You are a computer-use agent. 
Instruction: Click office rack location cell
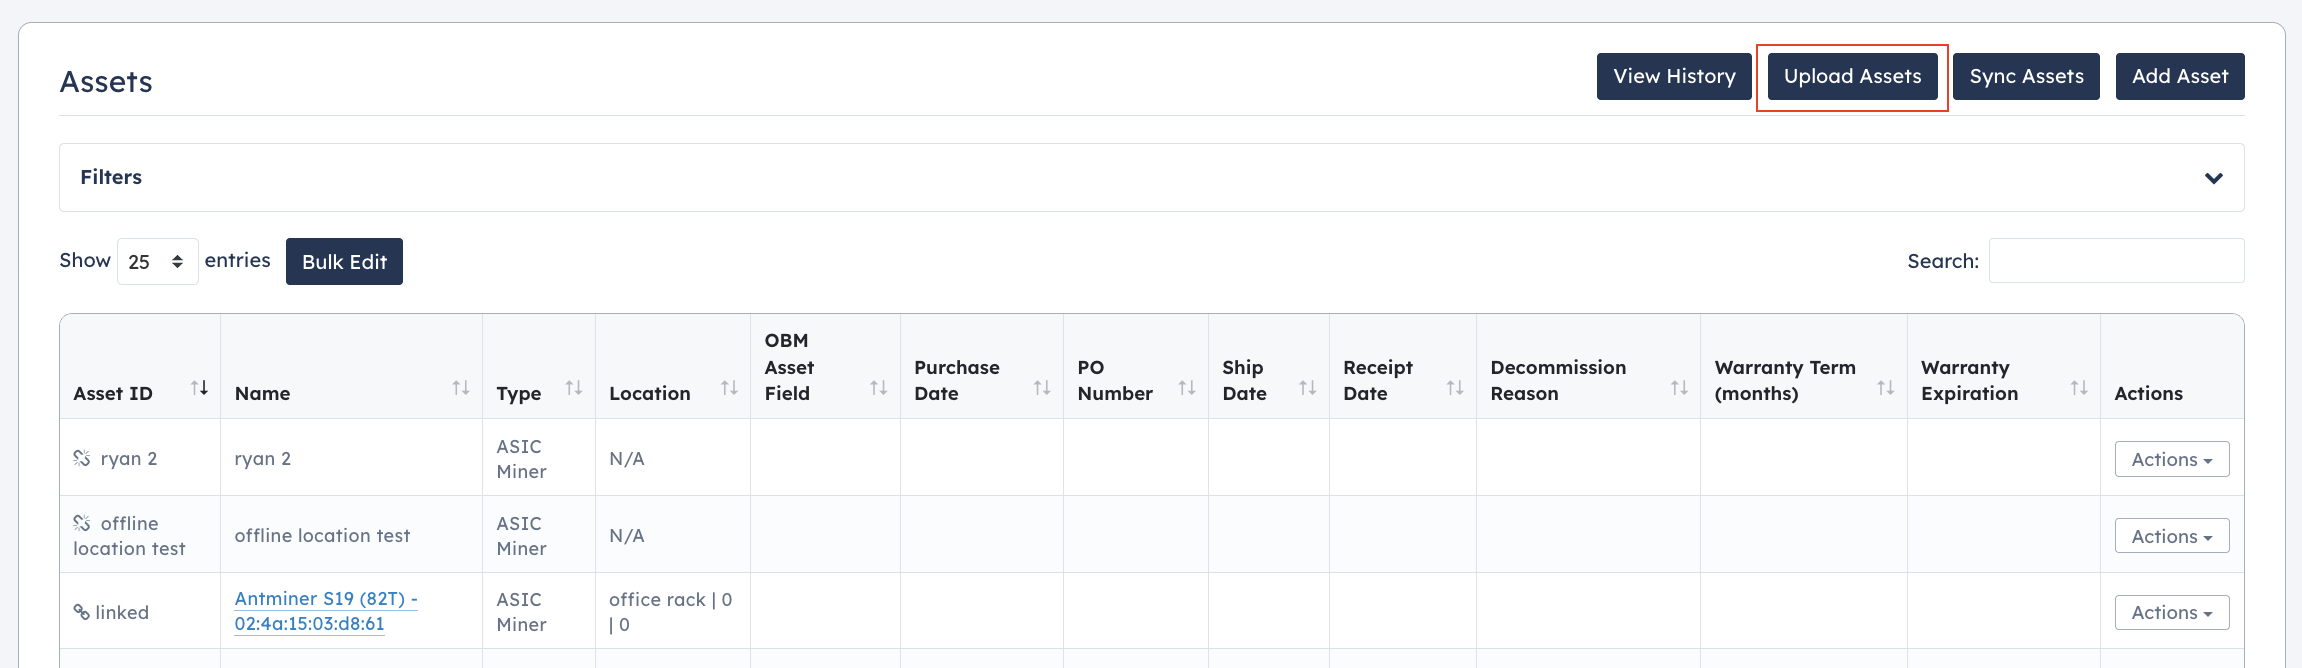tap(671, 612)
